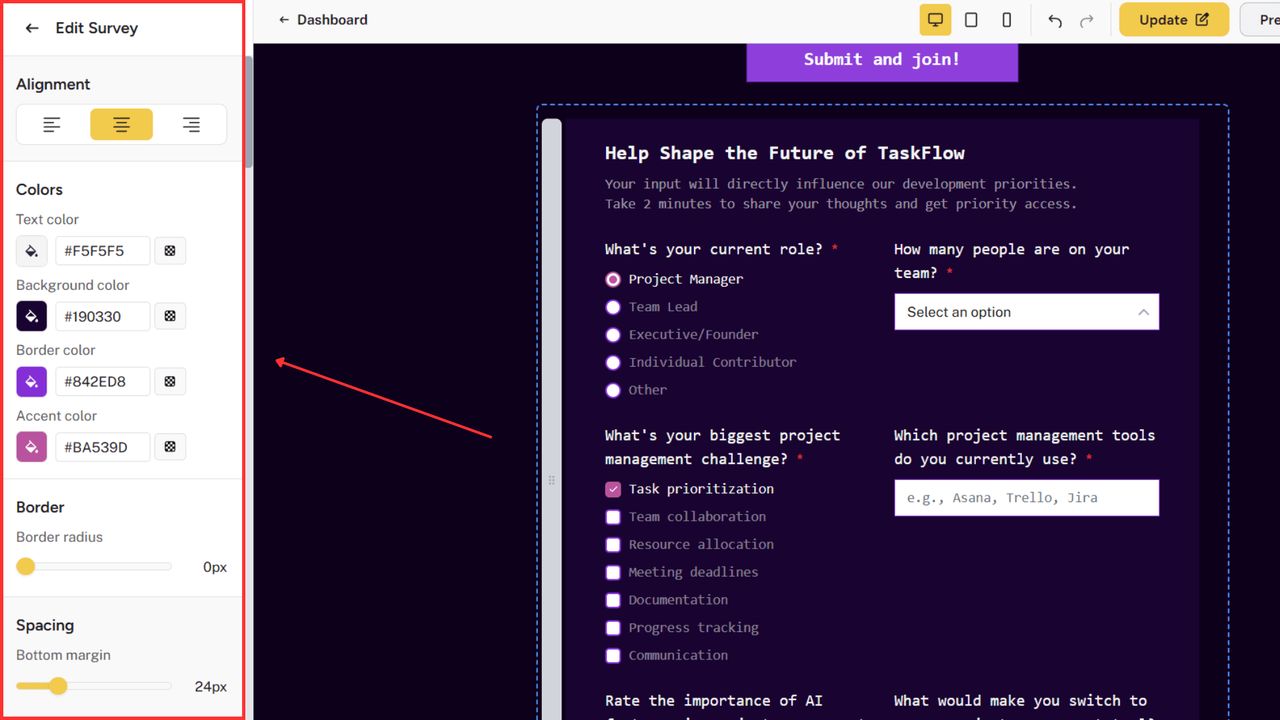
Task: Check the Team collaboration checkbox
Action: point(613,517)
